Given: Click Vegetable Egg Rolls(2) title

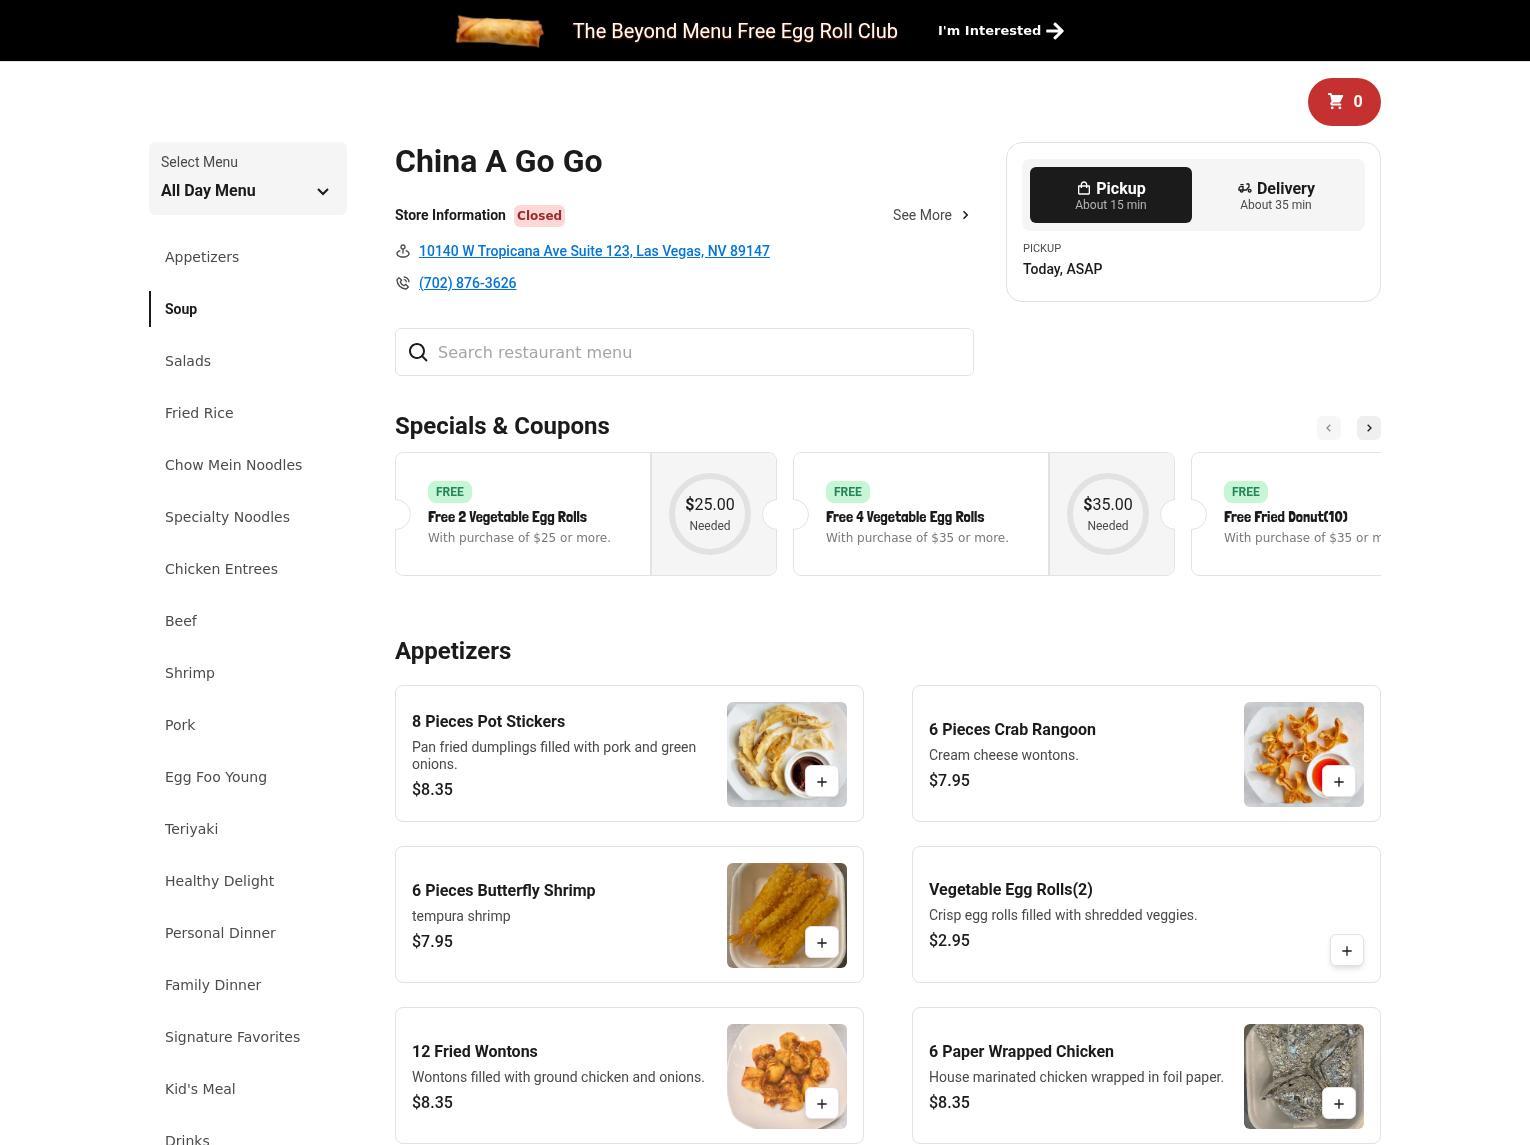Looking at the screenshot, I should click(1010, 890).
